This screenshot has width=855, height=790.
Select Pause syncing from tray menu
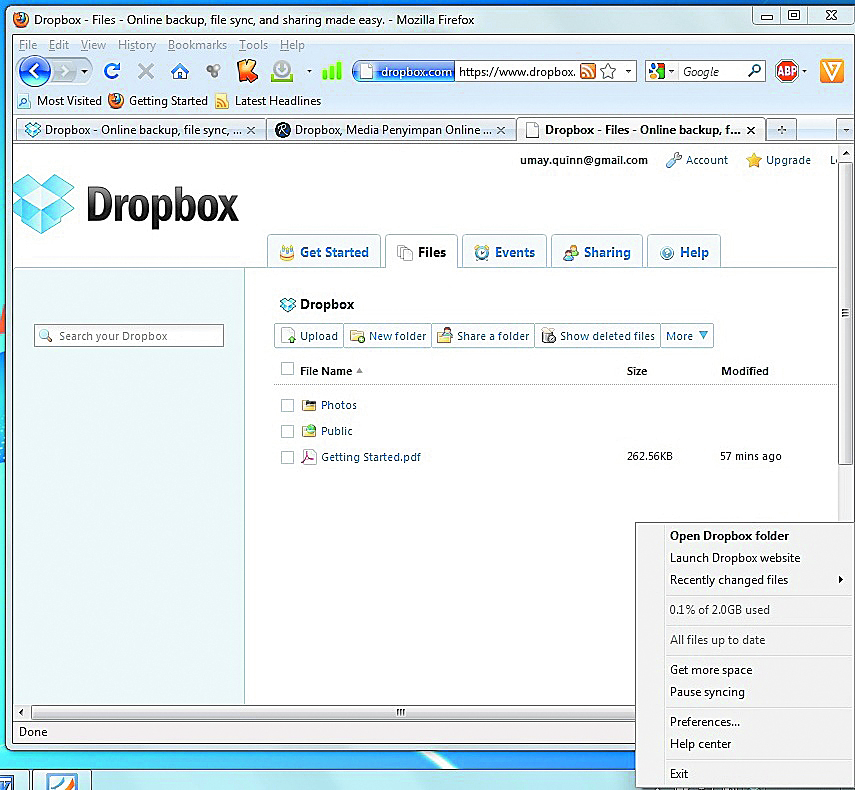click(x=707, y=692)
